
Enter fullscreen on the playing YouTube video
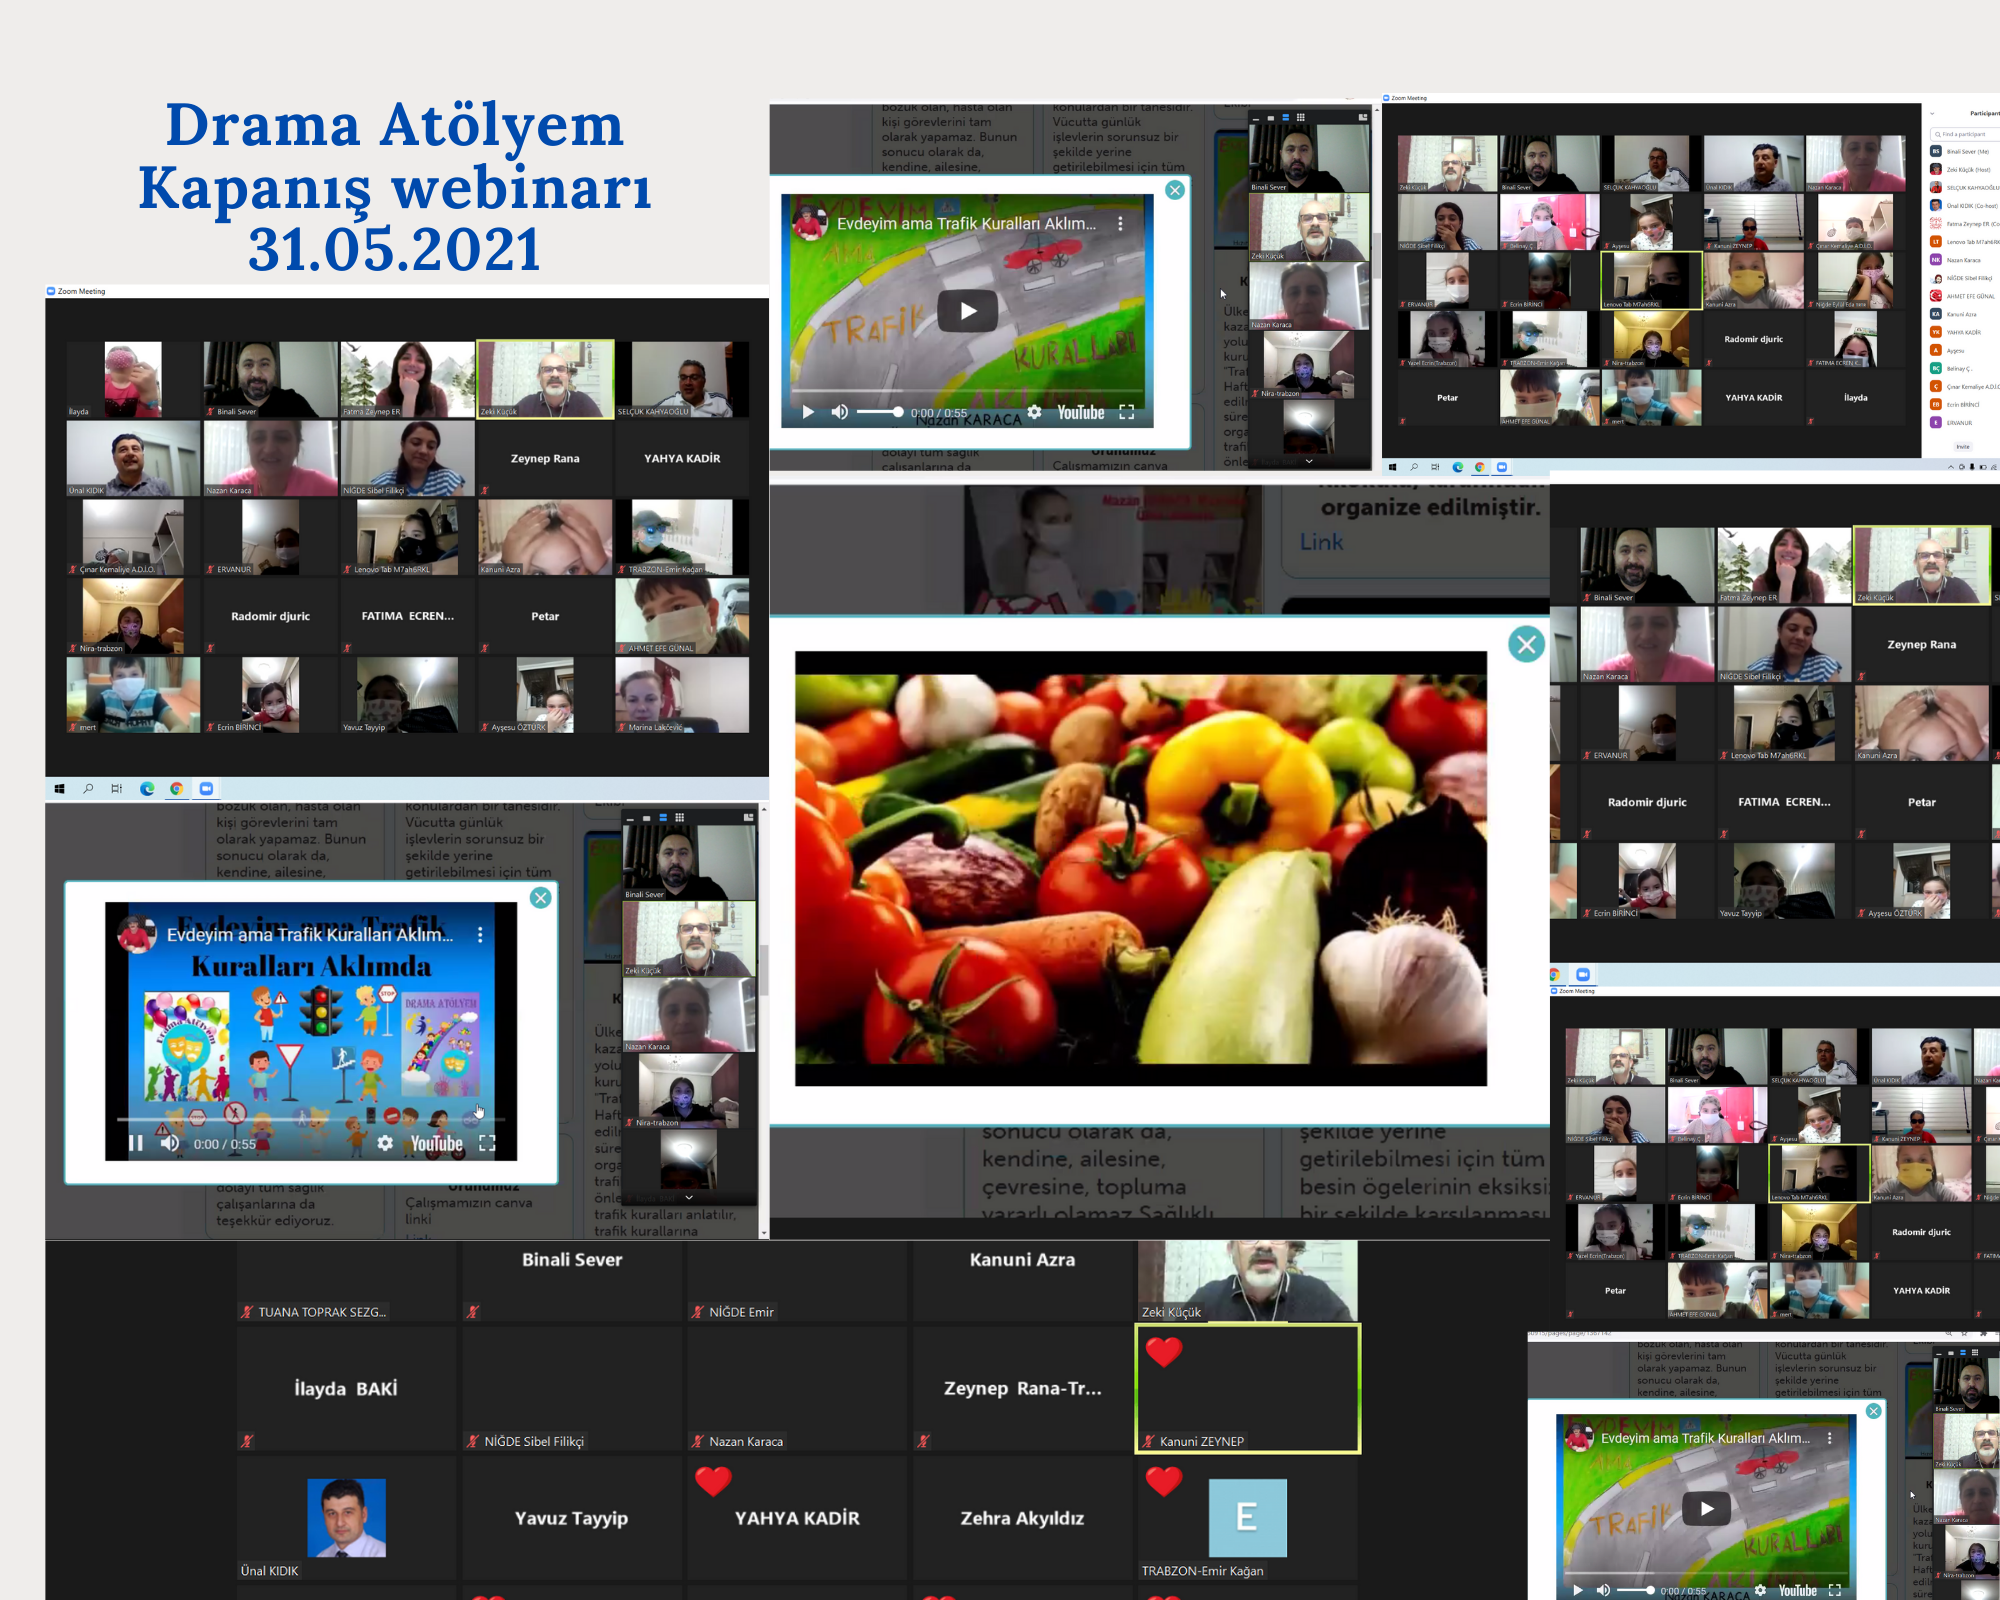point(487,1143)
